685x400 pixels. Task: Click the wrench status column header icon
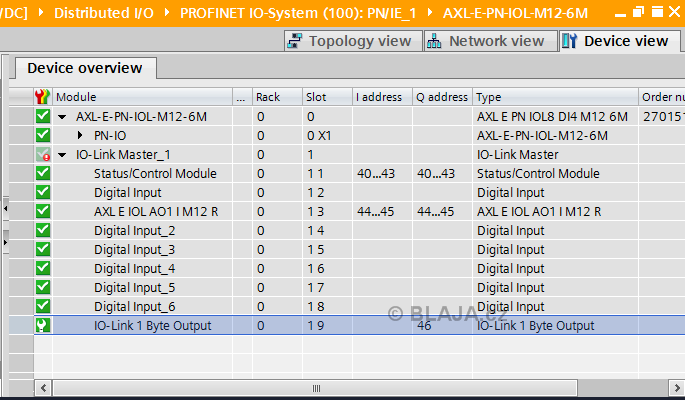(43, 97)
